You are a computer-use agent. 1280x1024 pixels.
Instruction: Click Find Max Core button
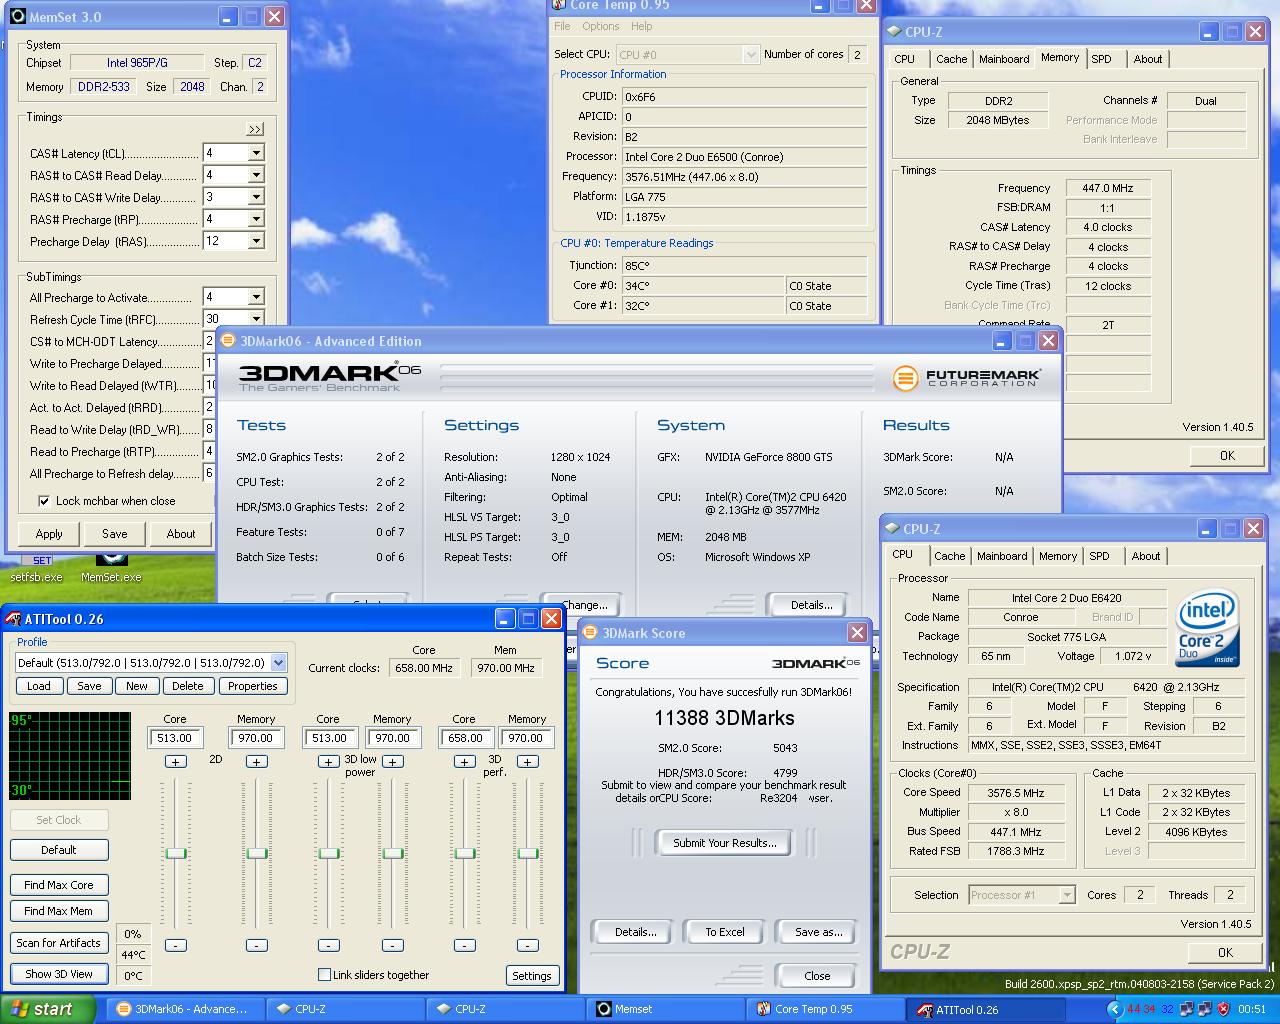[59, 885]
